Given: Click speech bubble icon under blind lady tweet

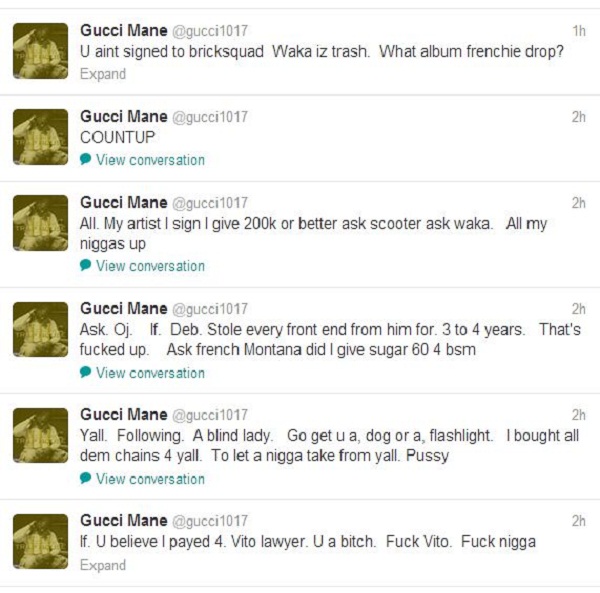Looking at the screenshot, I should click(x=85, y=479).
